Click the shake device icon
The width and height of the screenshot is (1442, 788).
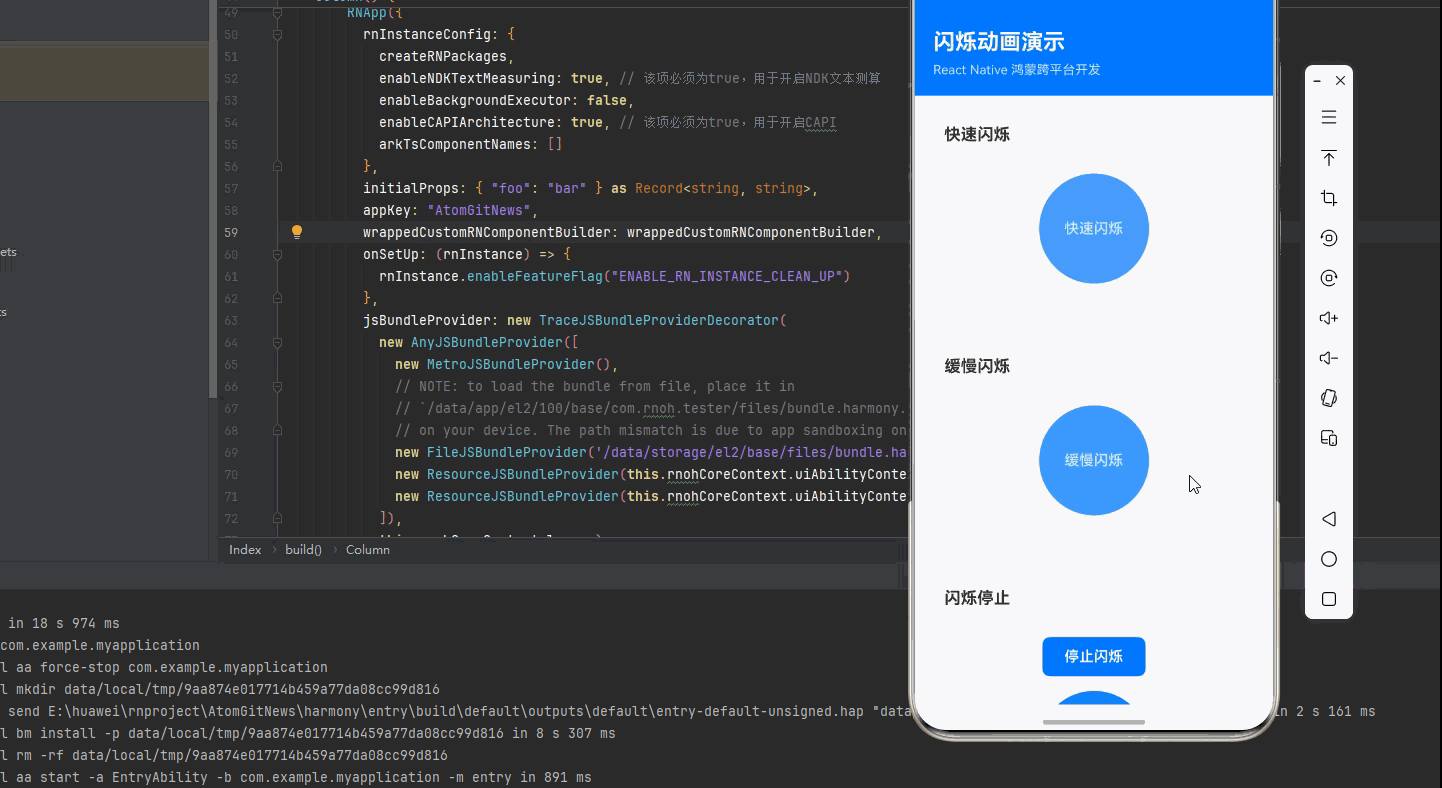(x=1329, y=398)
